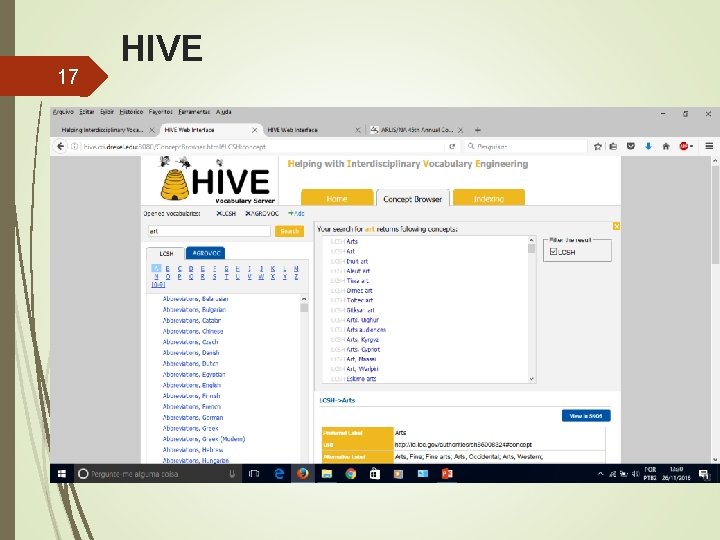Click the Cortana search box on taskbar
The image size is (720, 540).
coord(158,474)
